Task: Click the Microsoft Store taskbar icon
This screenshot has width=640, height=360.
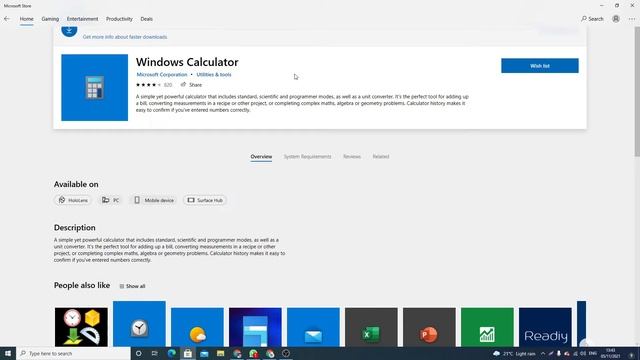Action: 188,353
